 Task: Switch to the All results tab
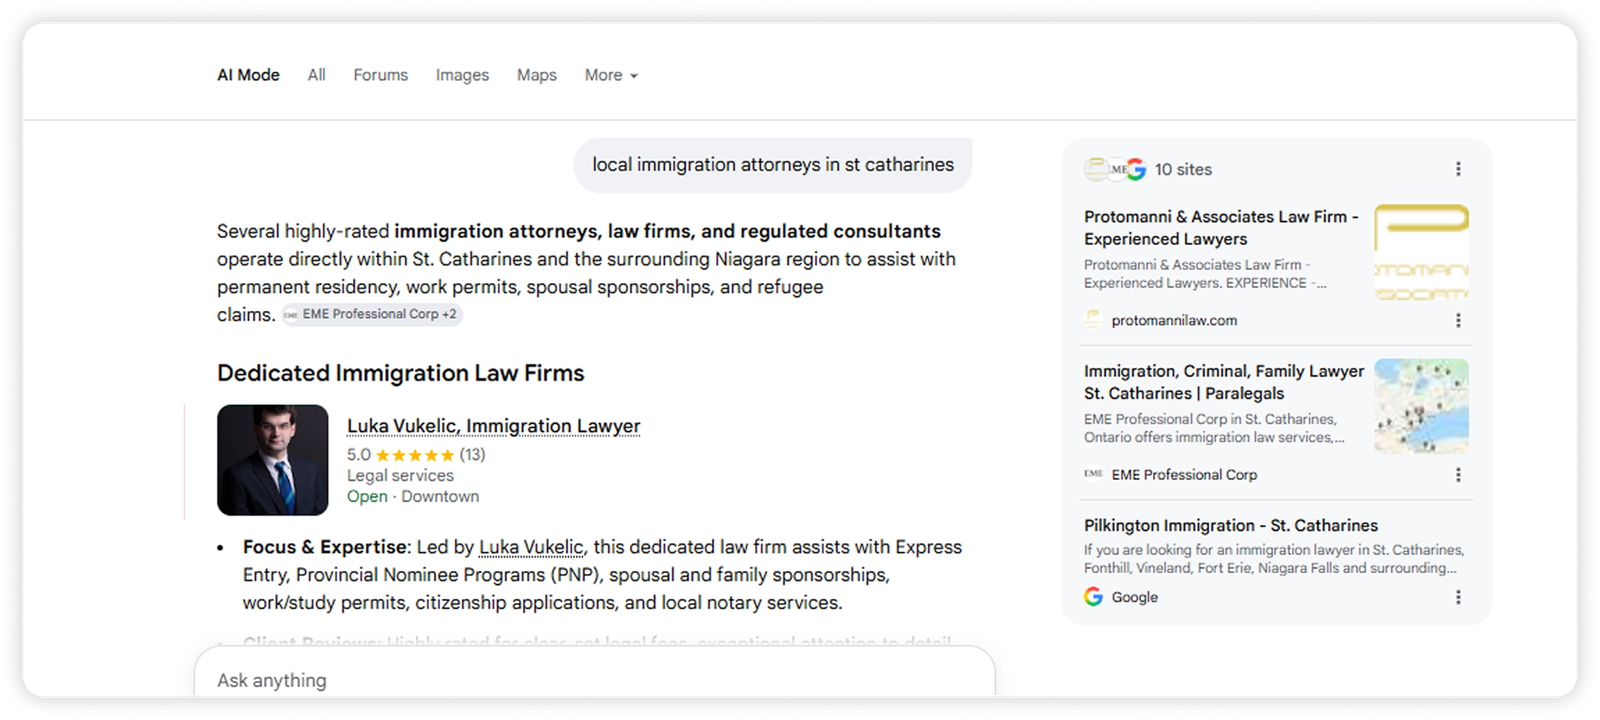coord(316,75)
